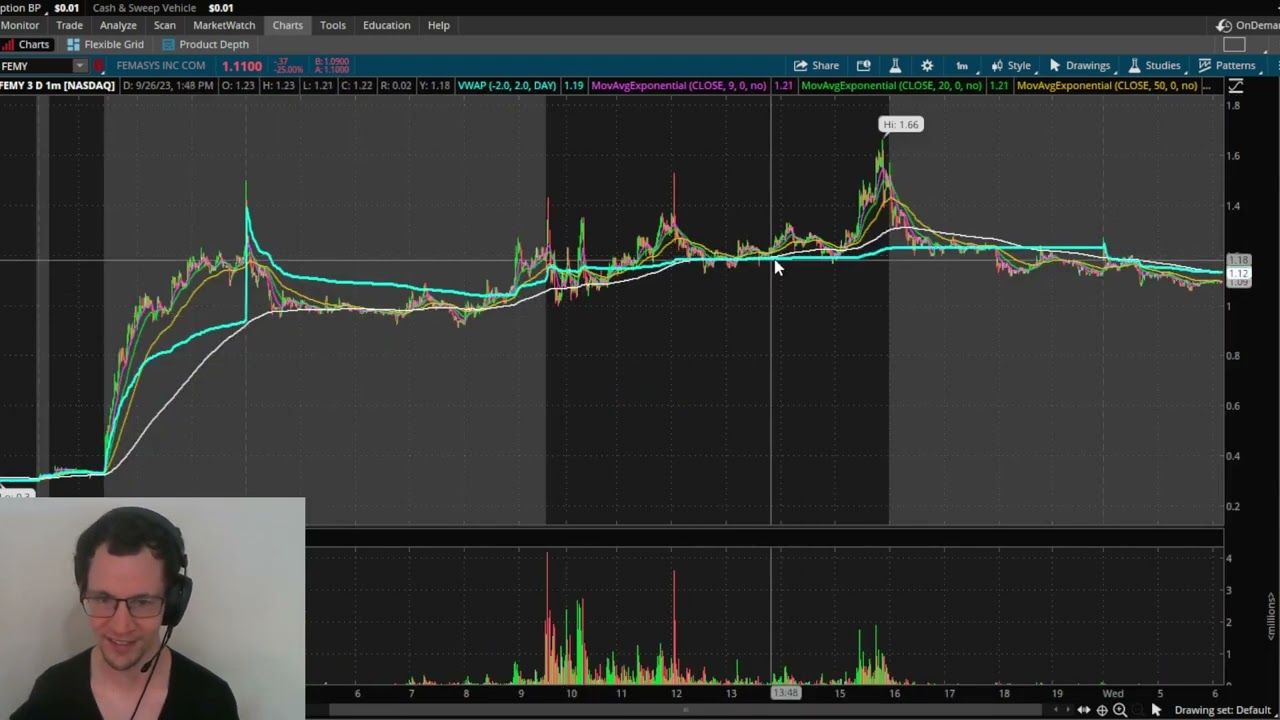Click the chart horizontal scrollbar

(685, 710)
